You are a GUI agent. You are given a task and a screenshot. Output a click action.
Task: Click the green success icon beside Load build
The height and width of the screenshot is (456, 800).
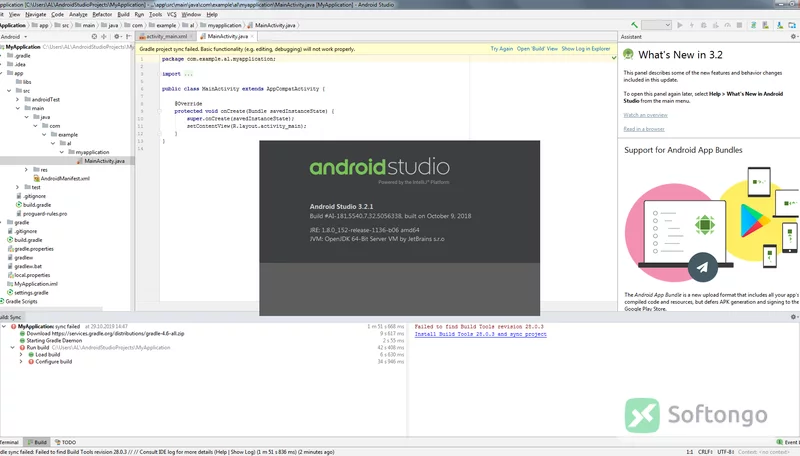pyautogui.click(x=31, y=354)
